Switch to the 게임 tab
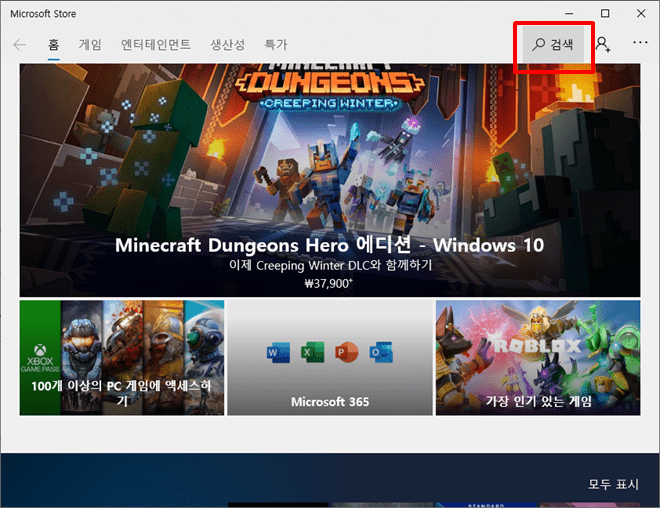The height and width of the screenshot is (508, 660). tap(90, 45)
